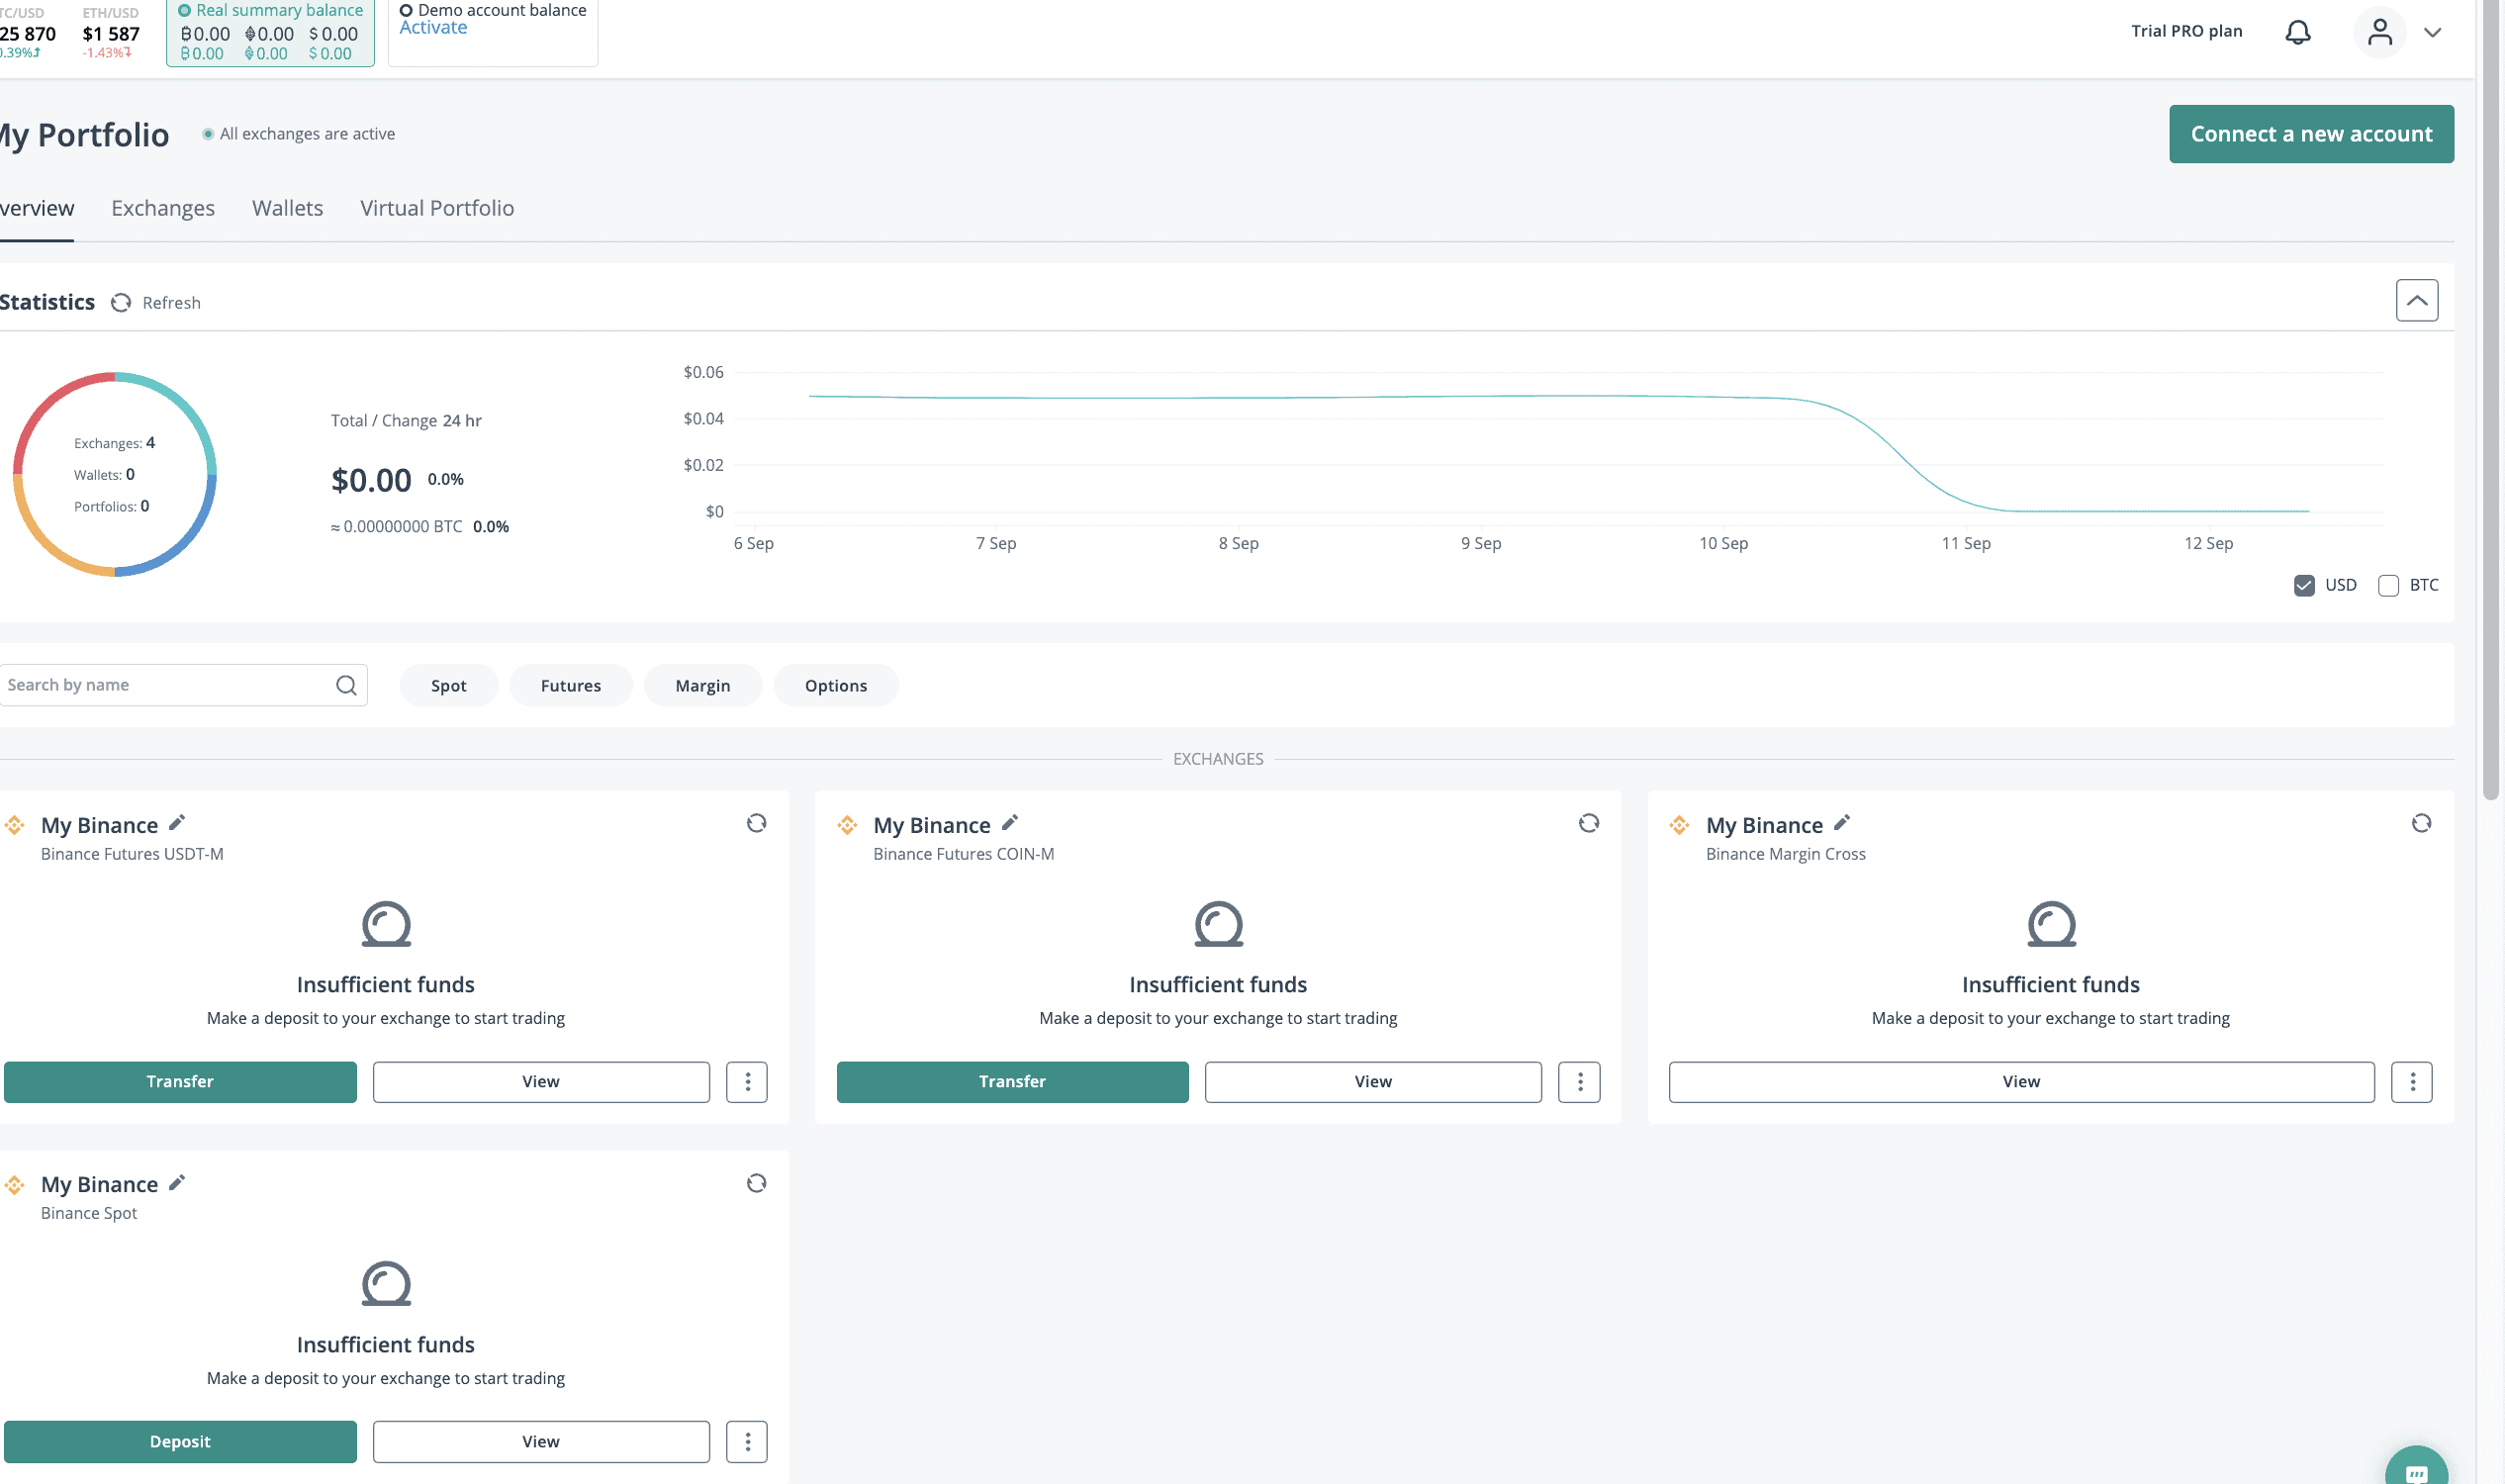Click Connect a new account button

2310,134
